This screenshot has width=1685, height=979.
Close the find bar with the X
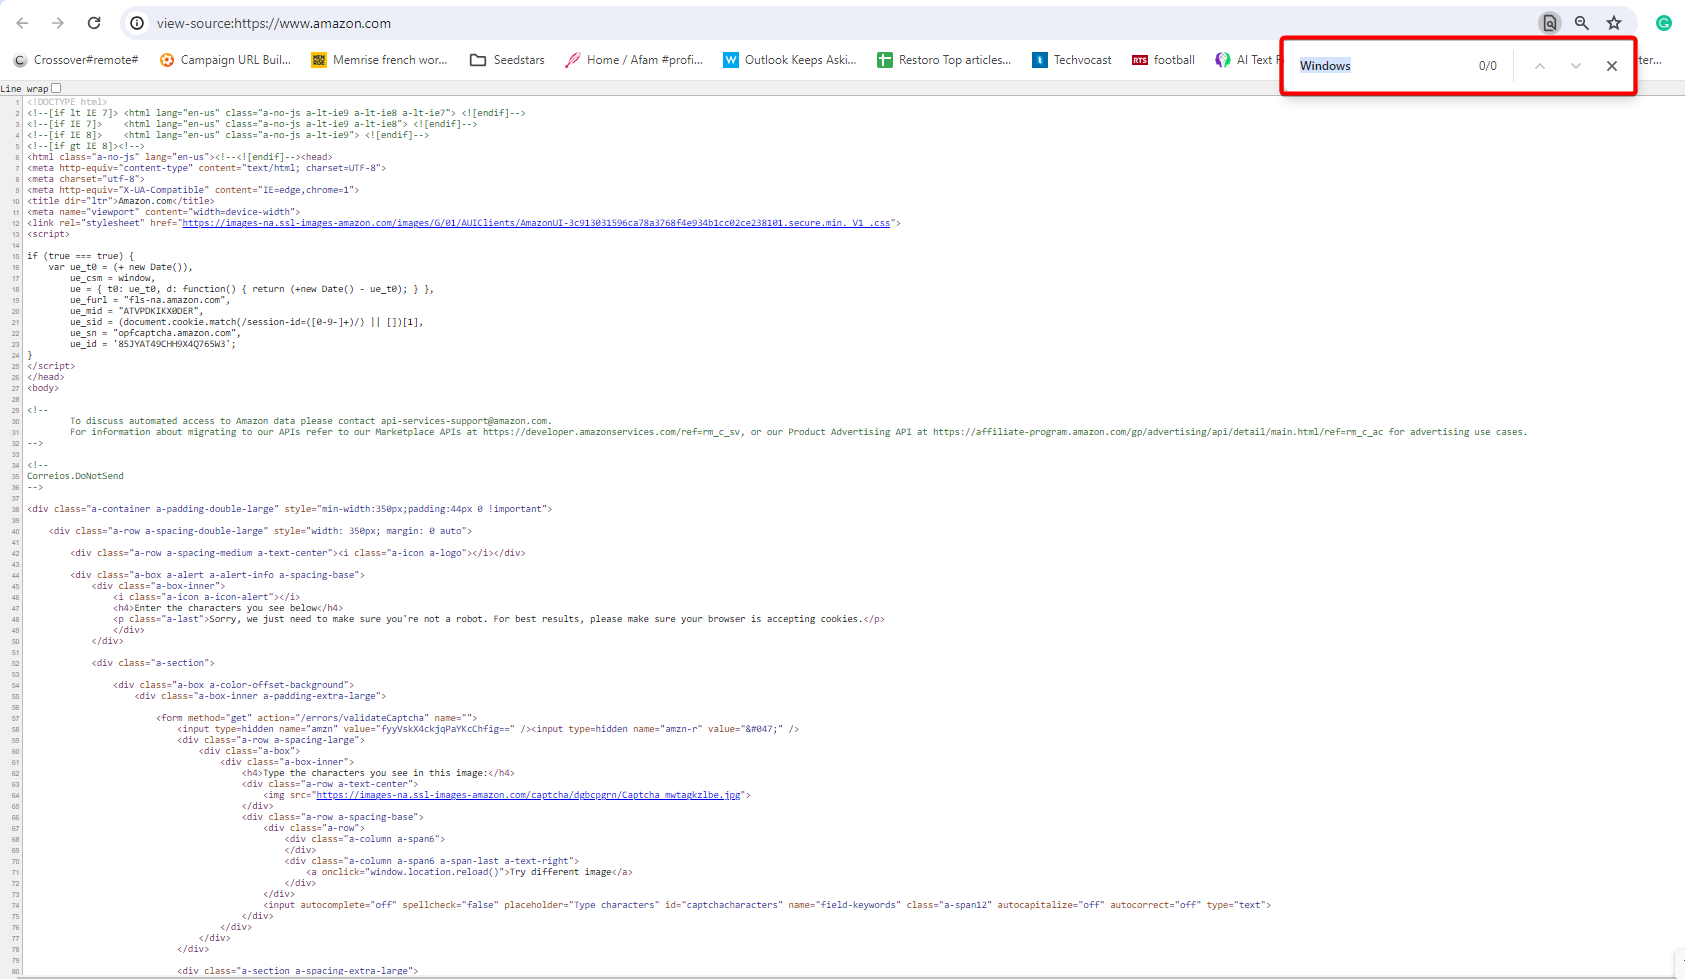click(1611, 65)
